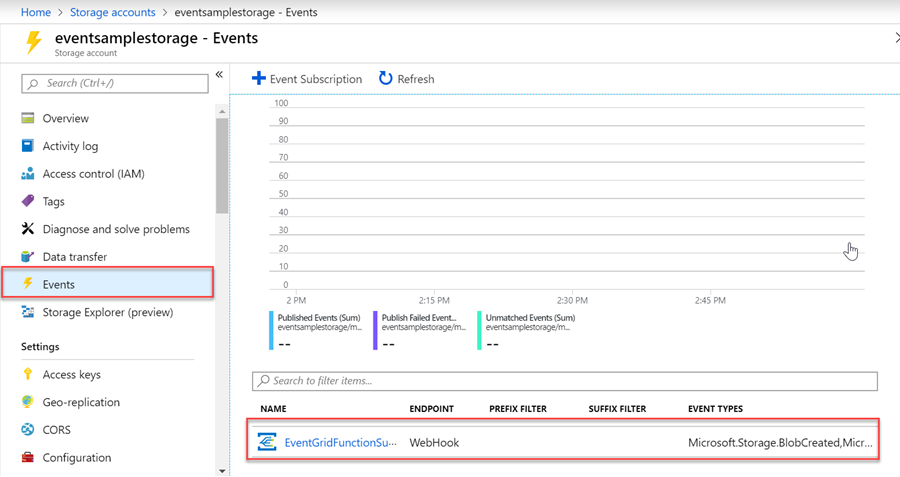Click WebHook endpoint cell
This screenshot has height=477, width=900.
[x=434, y=443]
